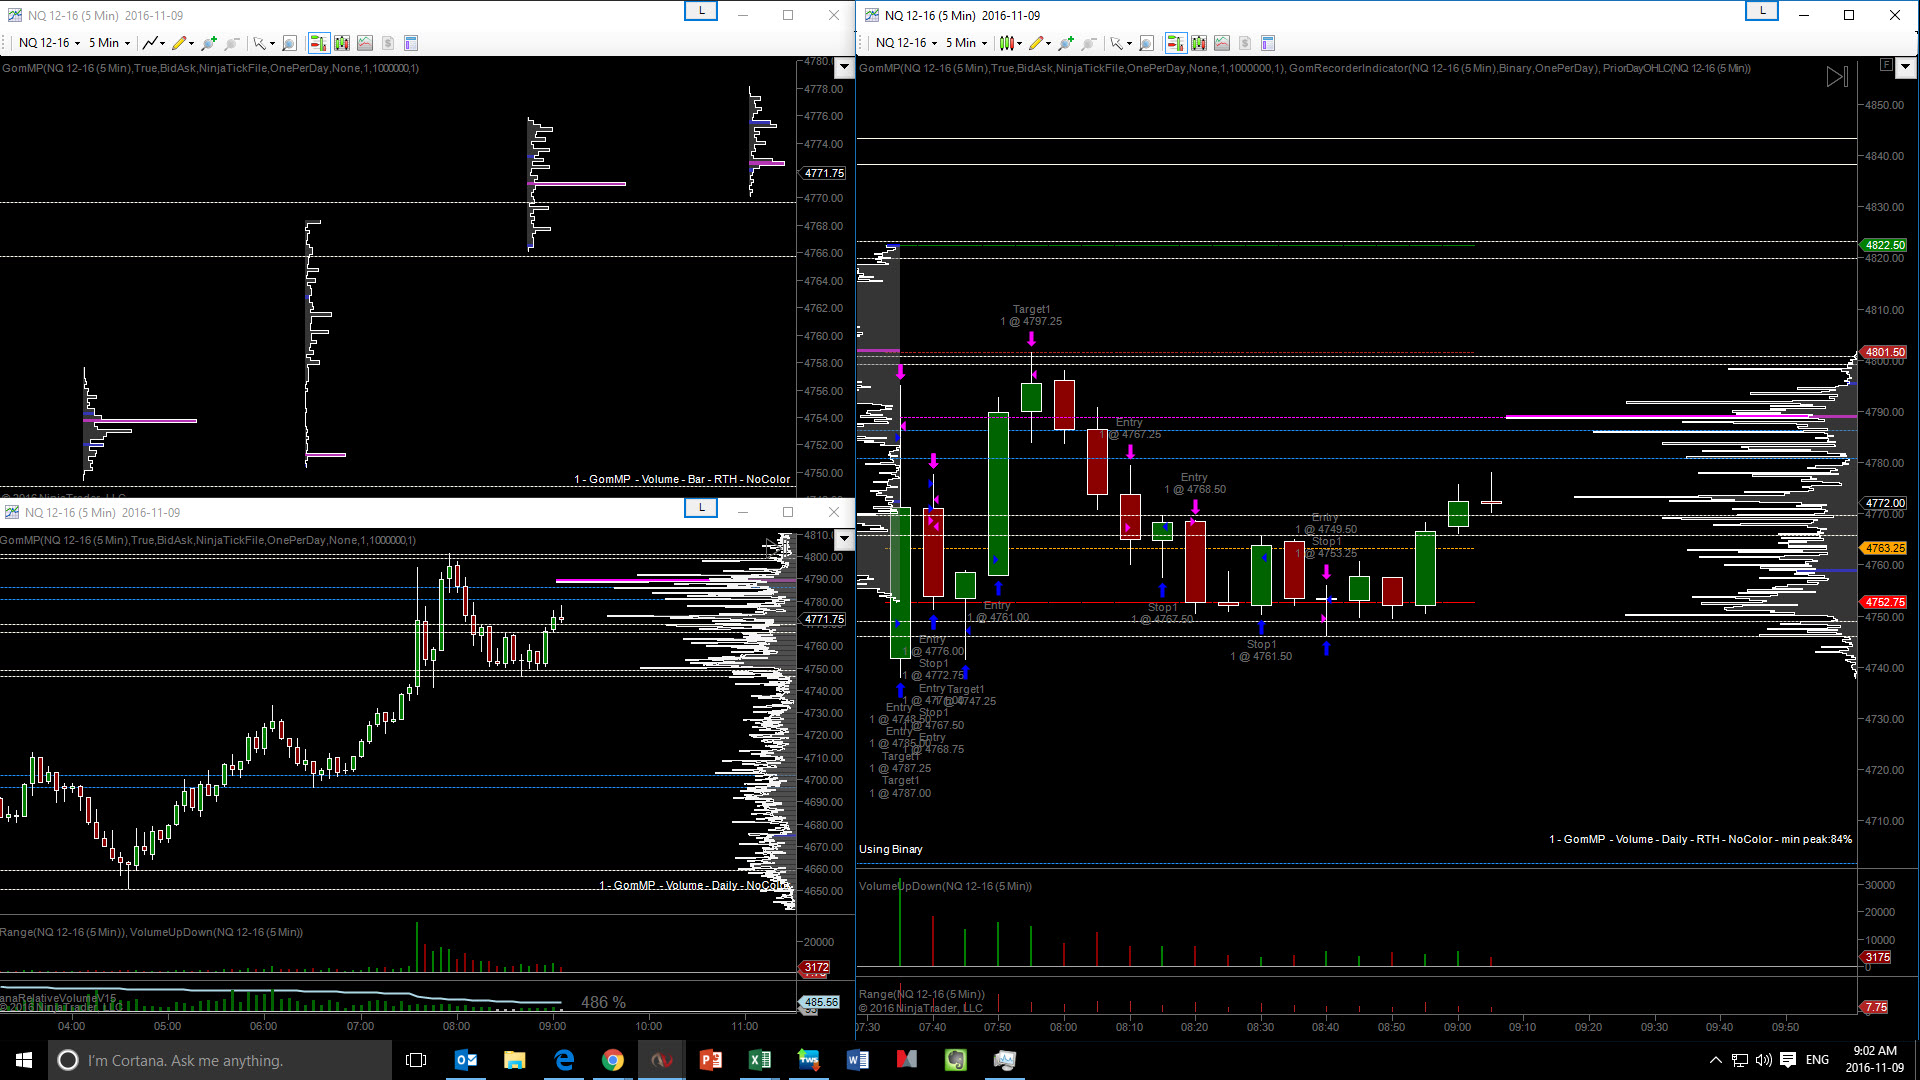Screen dimensions: 1920x1080
Task: Open Microsoft Edge from taskbar
Action: 564,1060
